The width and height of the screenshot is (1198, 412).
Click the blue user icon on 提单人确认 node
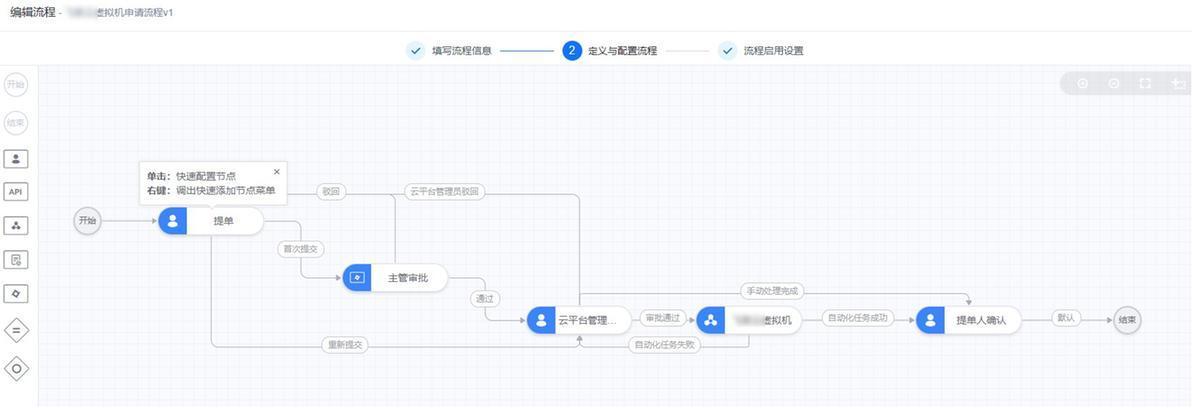pyautogui.click(x=930, y=320)
